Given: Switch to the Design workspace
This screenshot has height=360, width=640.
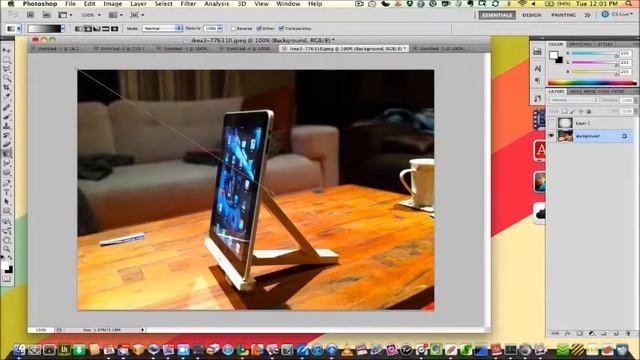Looking at the screenshot, I should (x=532, y=15).
